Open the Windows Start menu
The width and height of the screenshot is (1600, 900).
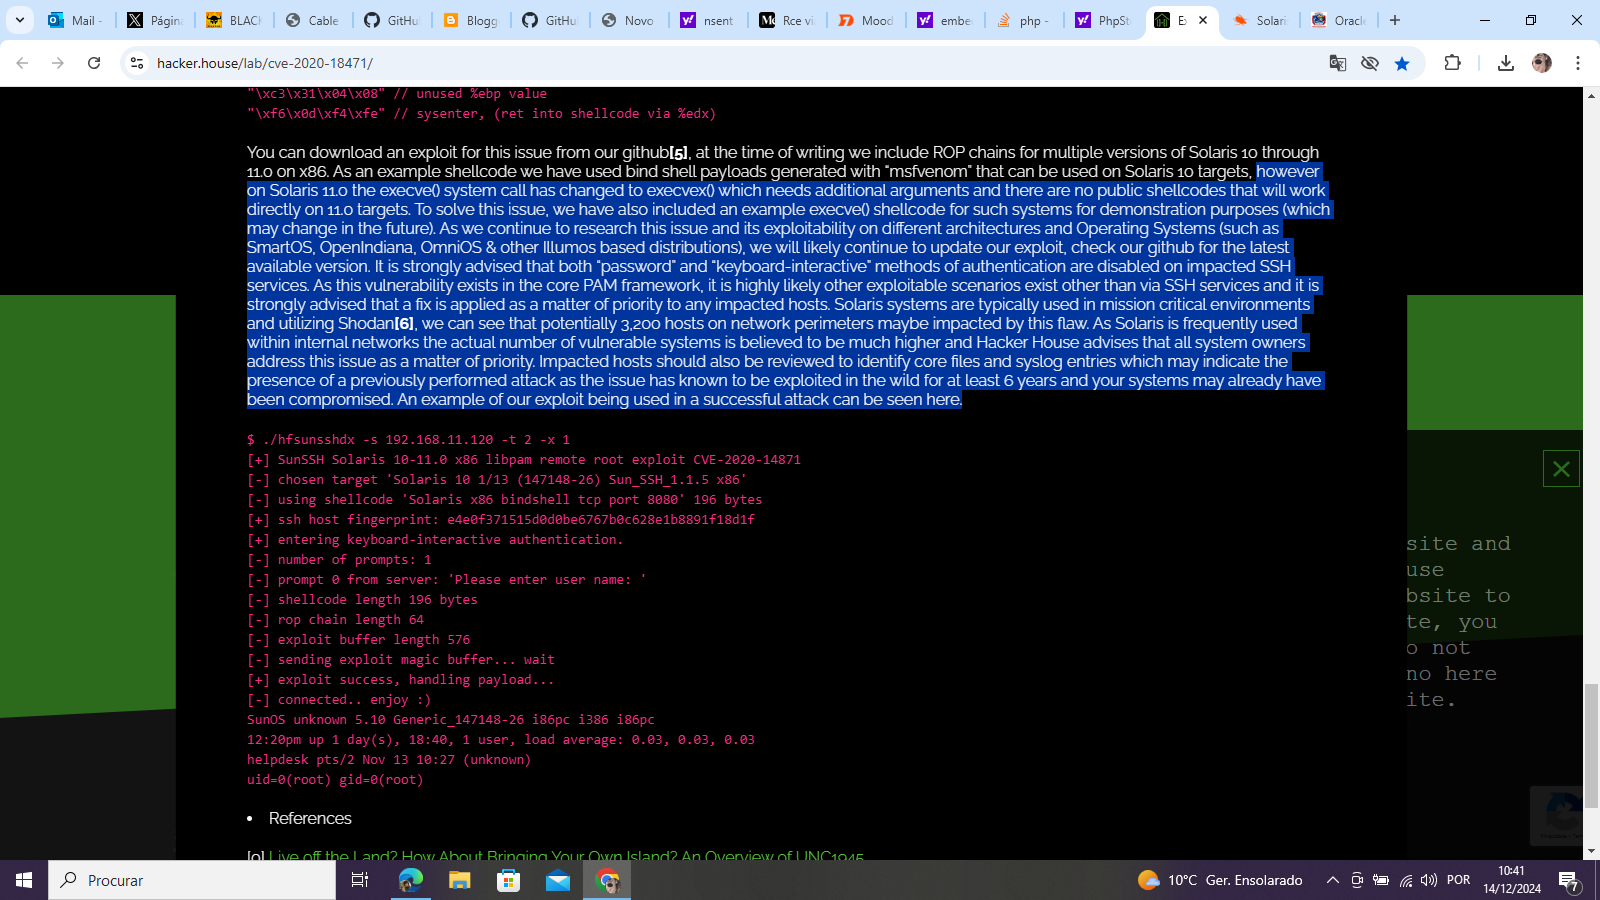click(x=24, y=880)
